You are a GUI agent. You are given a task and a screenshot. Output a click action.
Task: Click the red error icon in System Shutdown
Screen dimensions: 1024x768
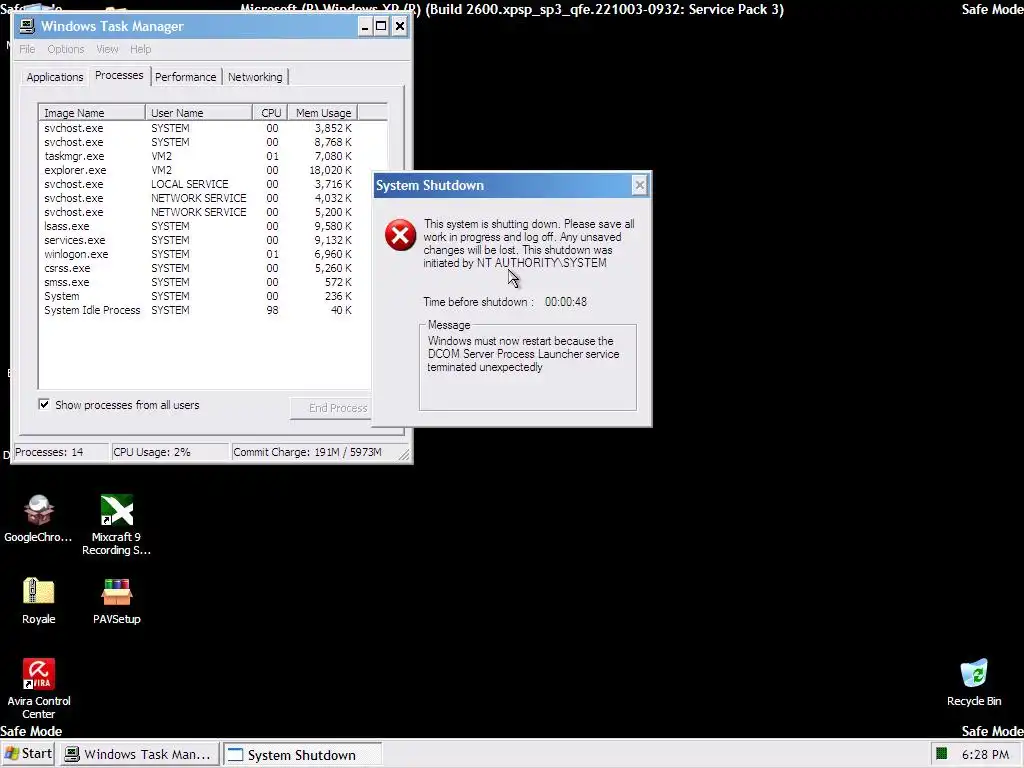click(400, 235)
